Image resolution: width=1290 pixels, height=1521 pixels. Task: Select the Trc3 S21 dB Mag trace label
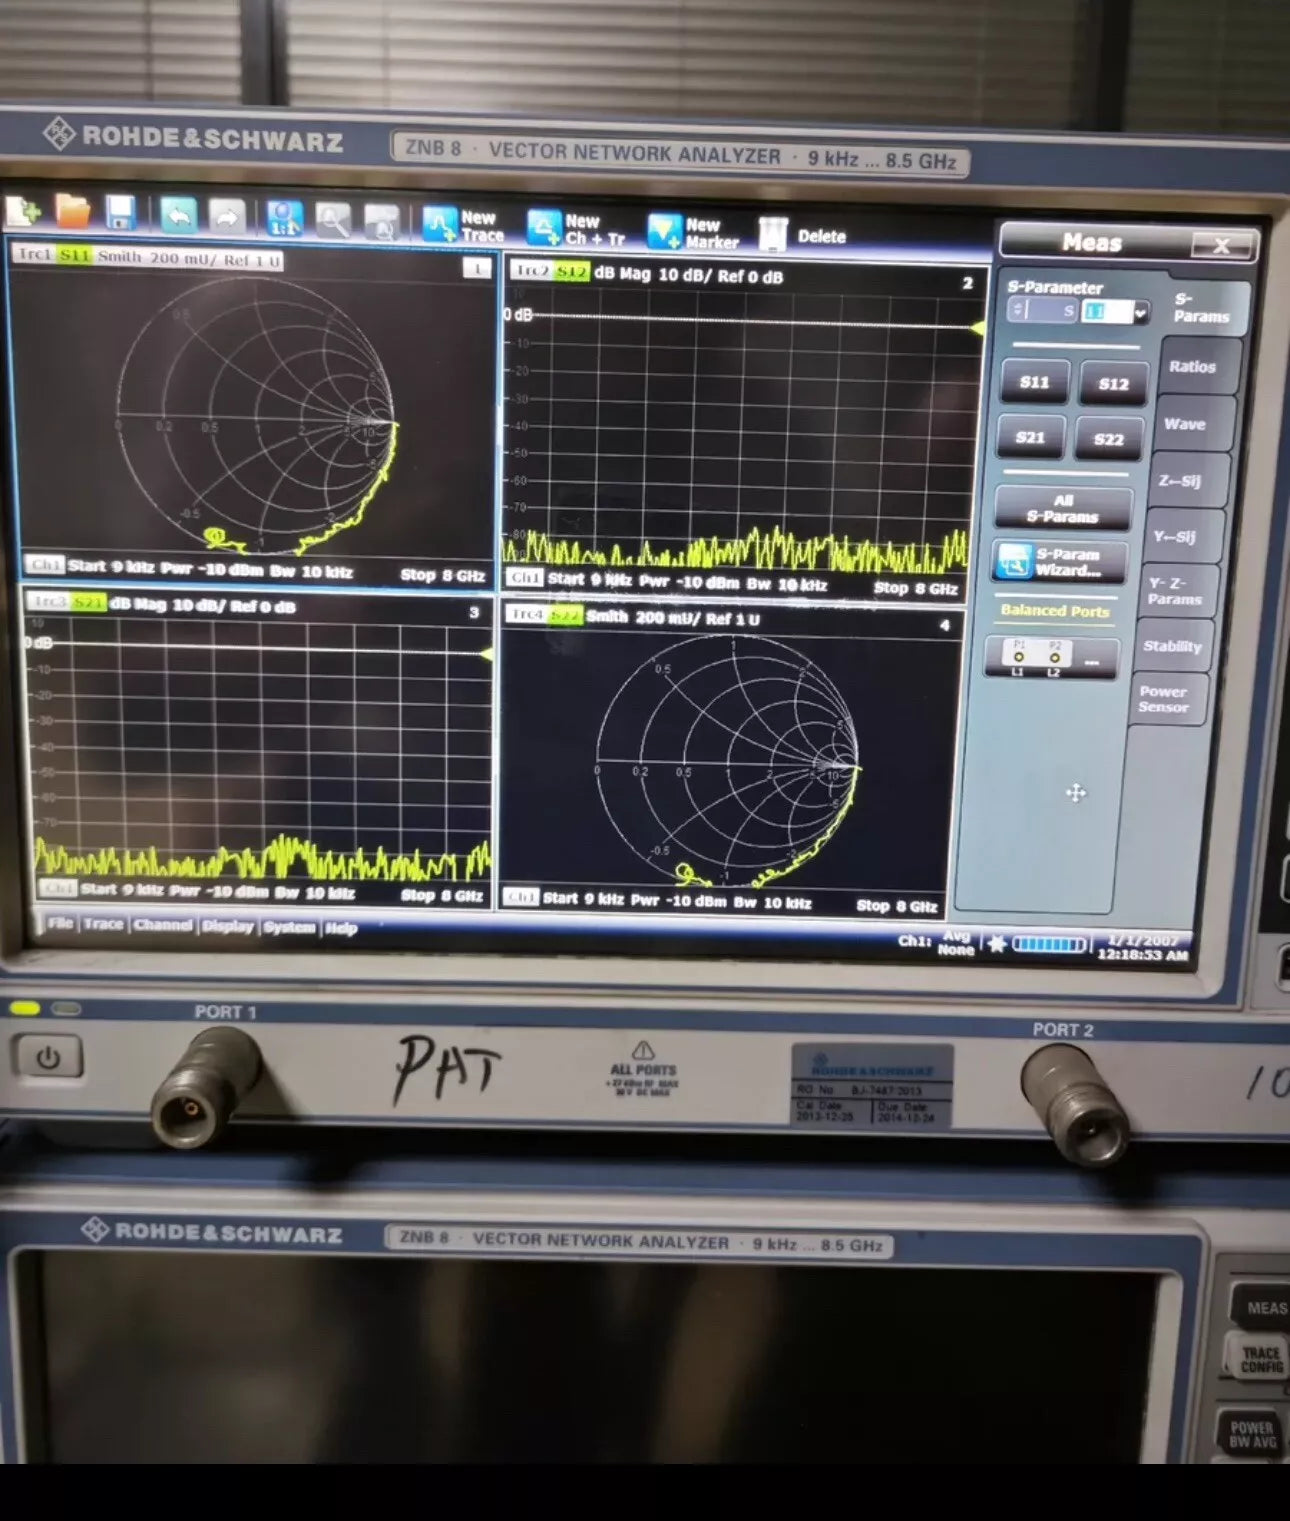point(162,603)
